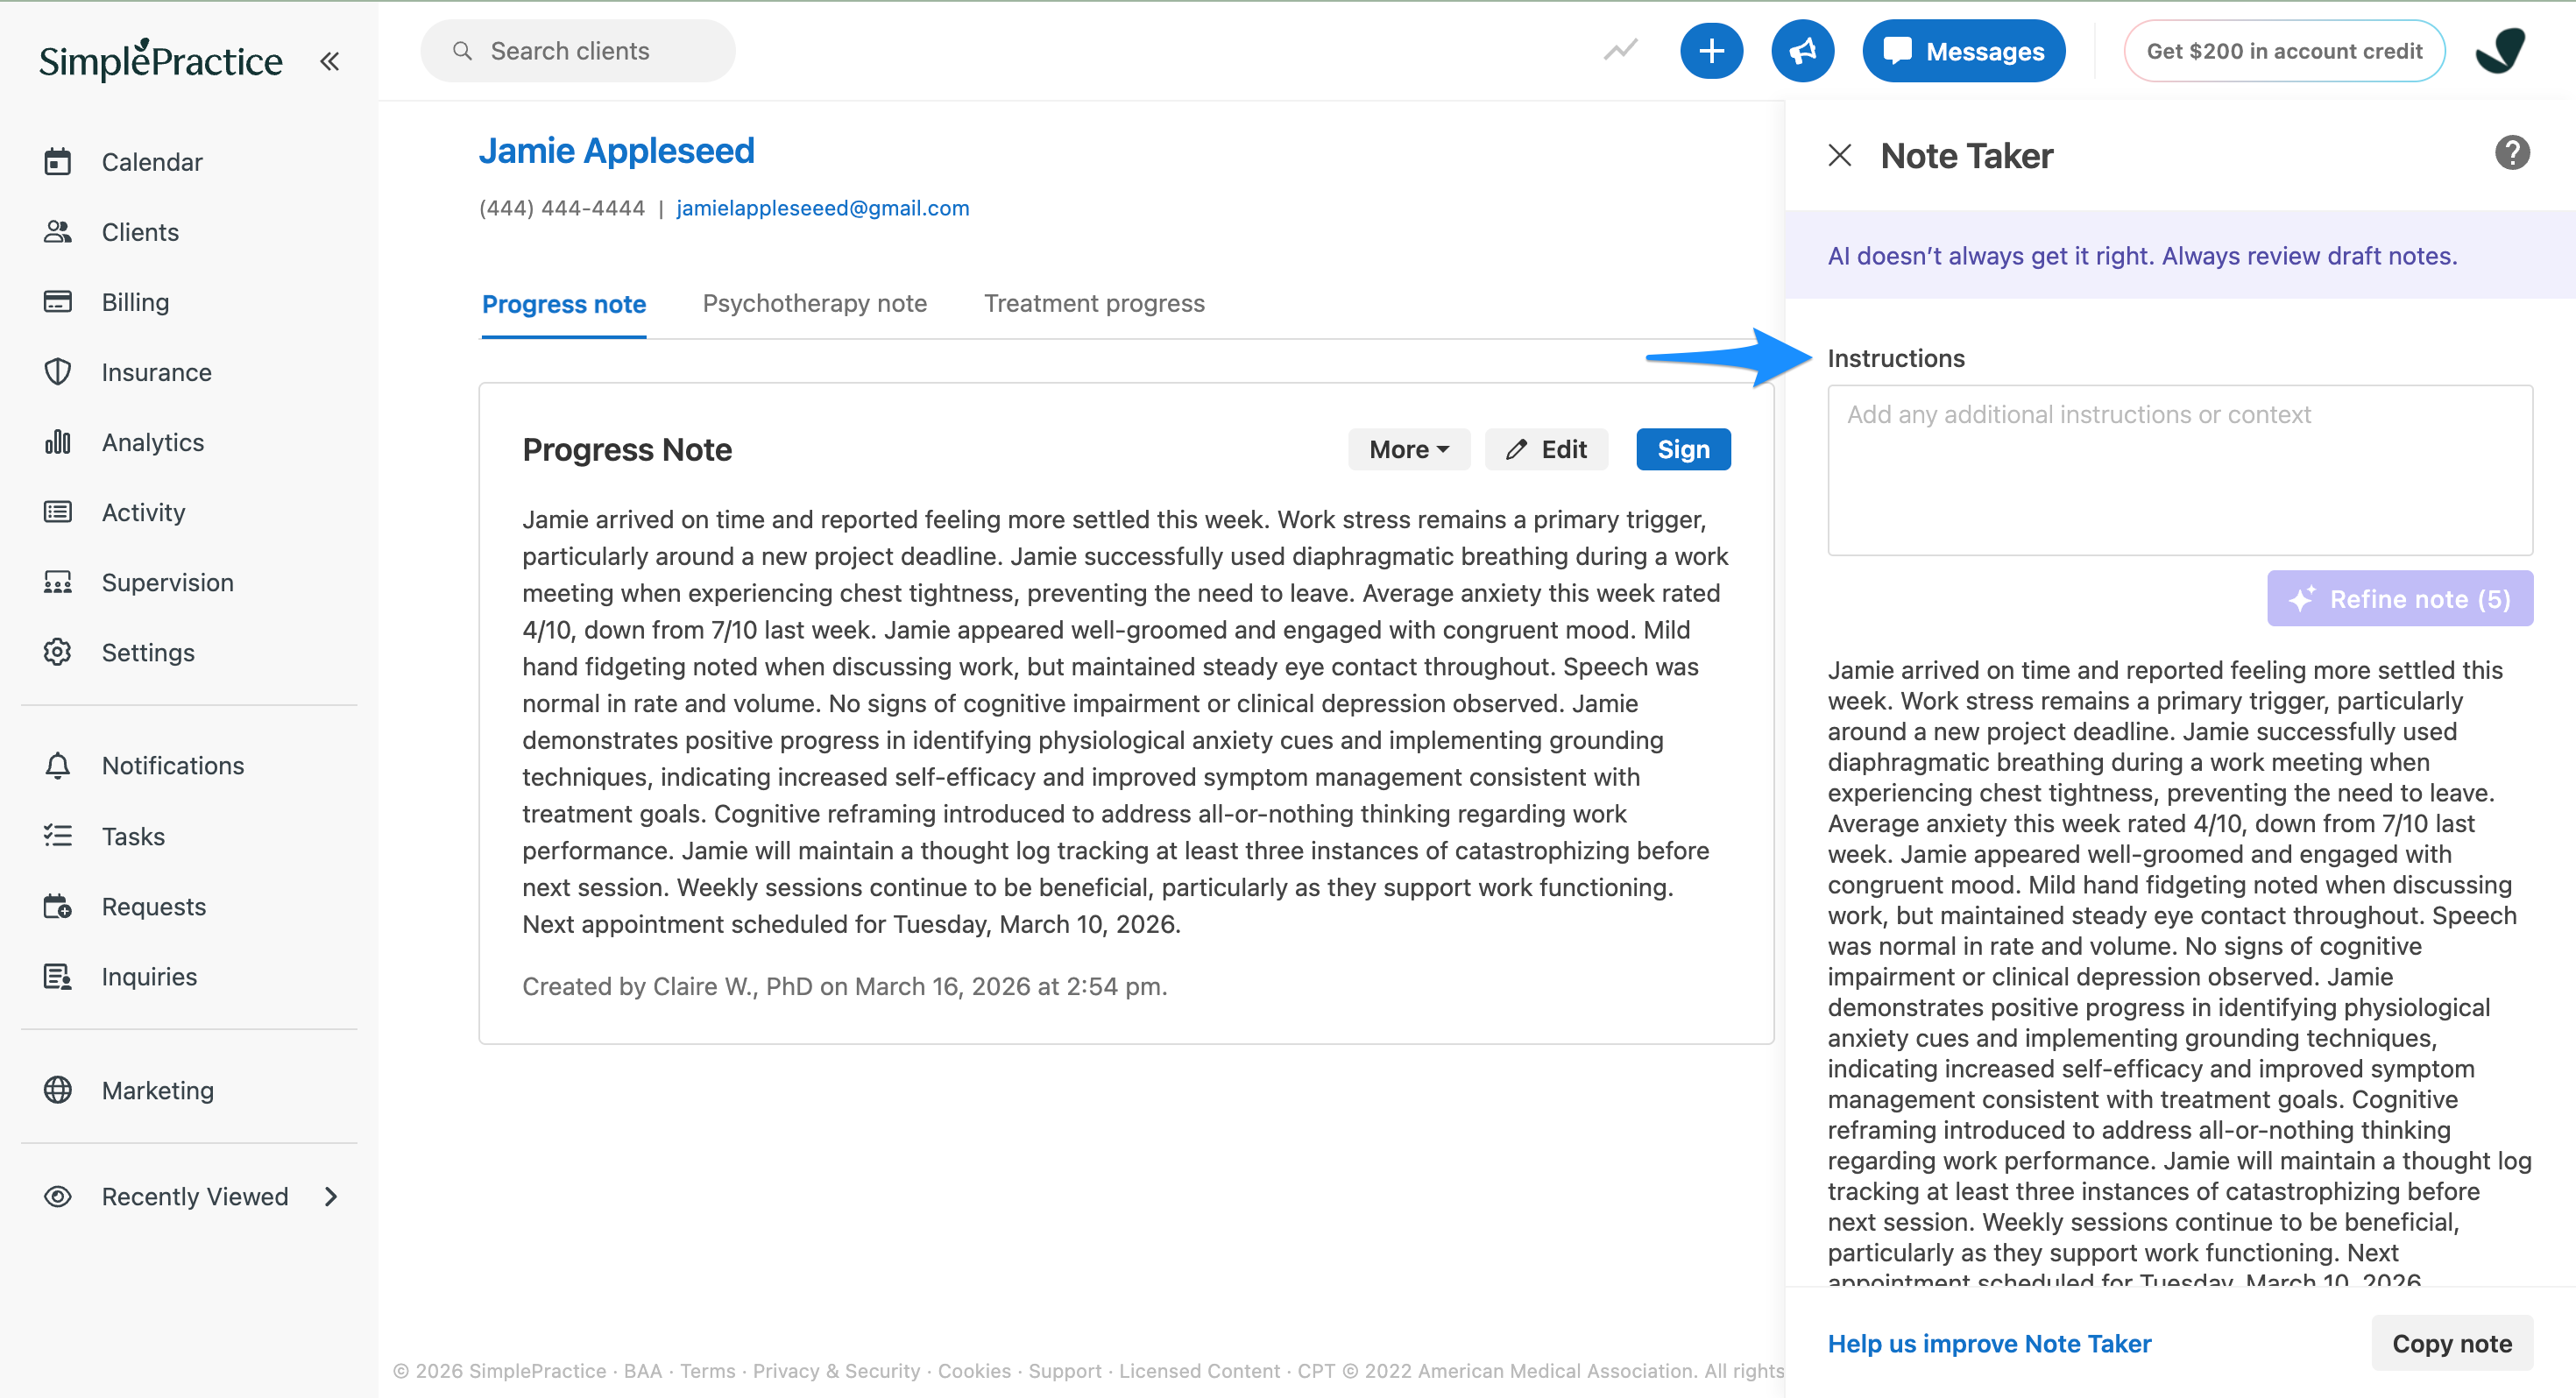The image size is (2576, 1398).
Task: Close the Note Taker panel
Action: 1840,155
